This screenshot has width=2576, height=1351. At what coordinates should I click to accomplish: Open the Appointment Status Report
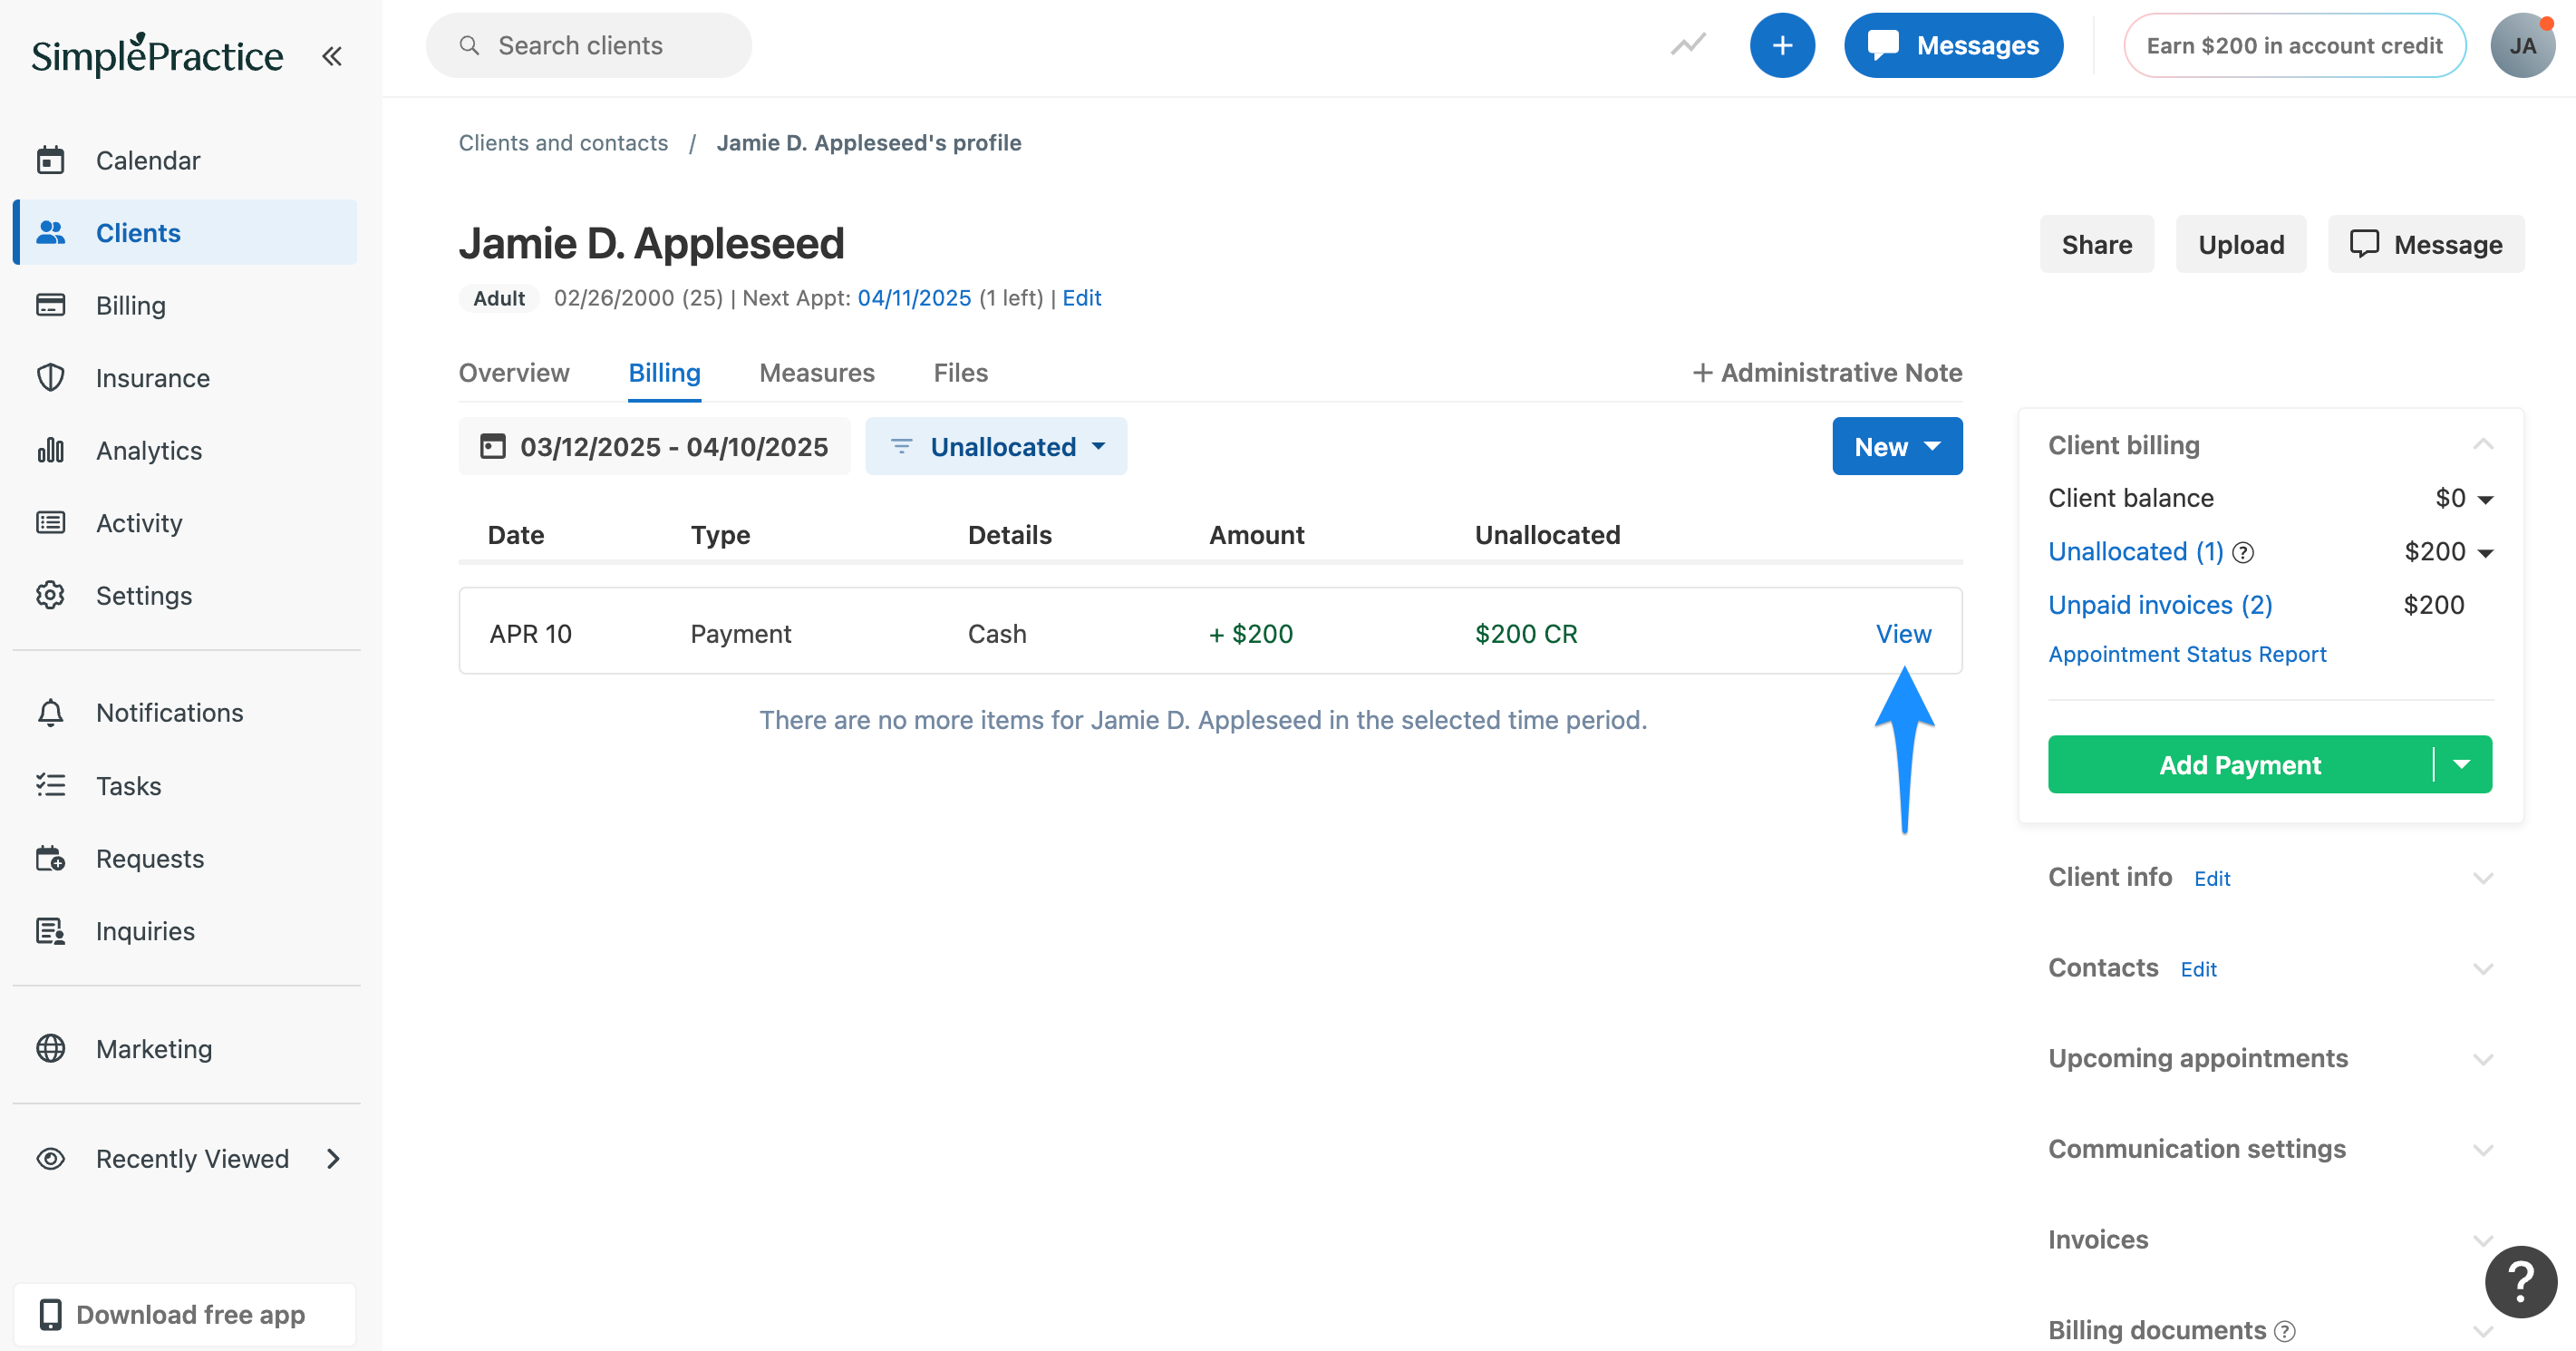click(2187, 653)
